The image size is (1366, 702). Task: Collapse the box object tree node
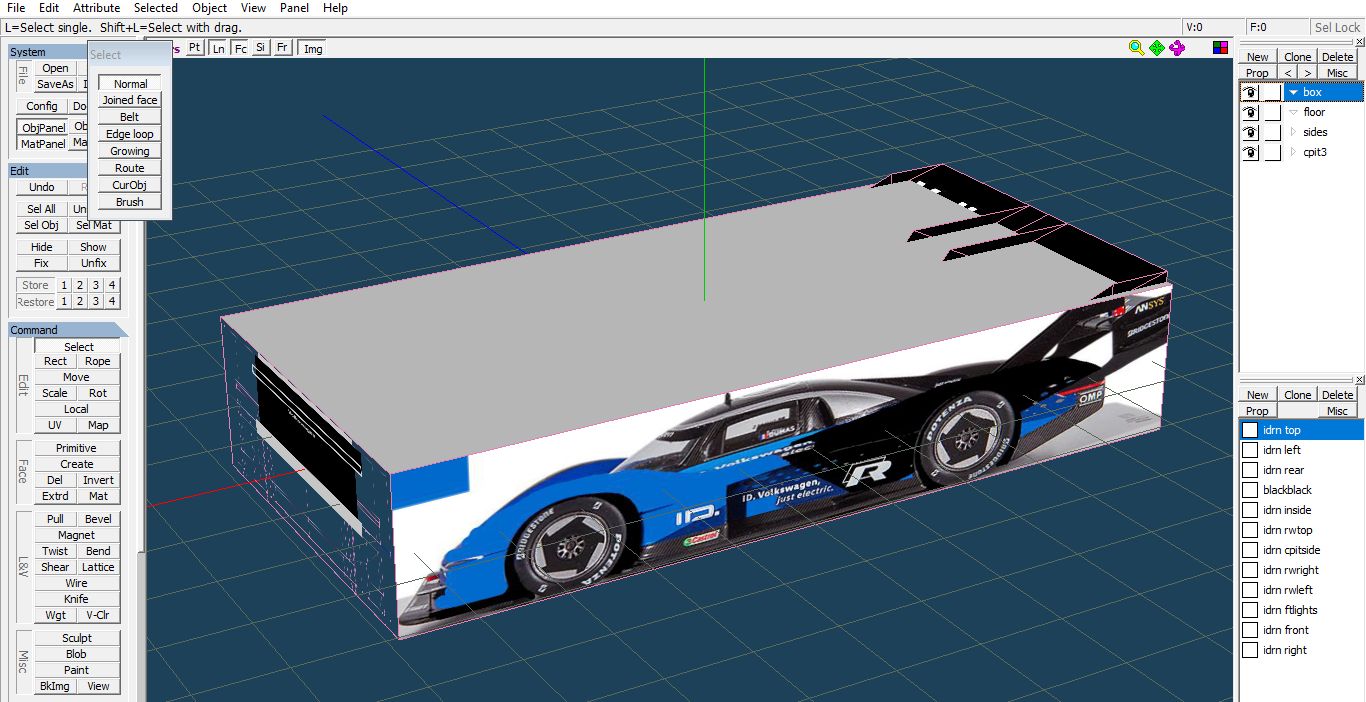click(x=1292, y=92)
